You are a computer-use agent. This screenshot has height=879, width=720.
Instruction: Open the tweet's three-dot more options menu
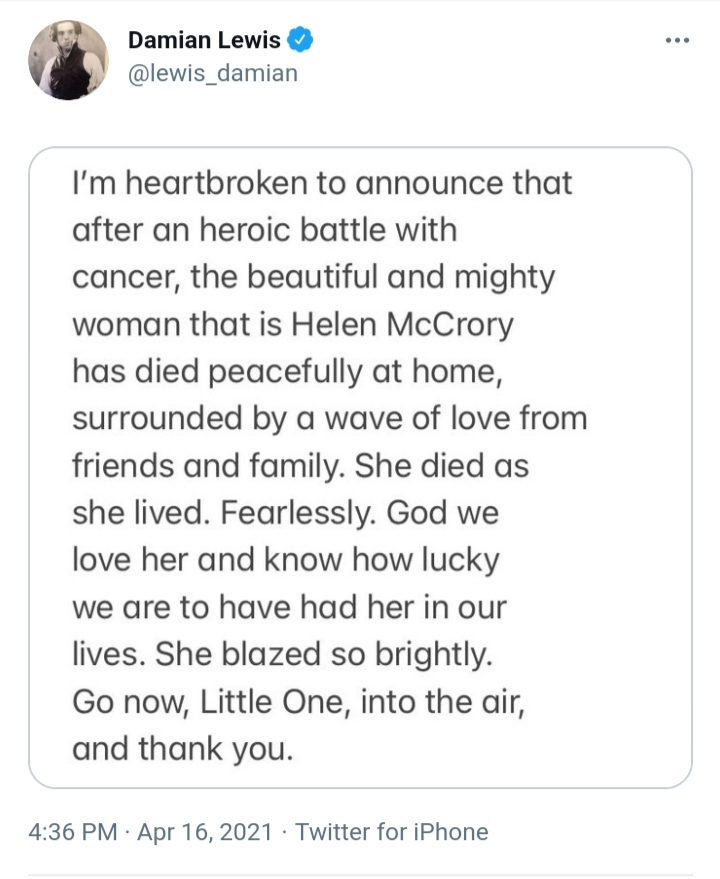point(677,40)
